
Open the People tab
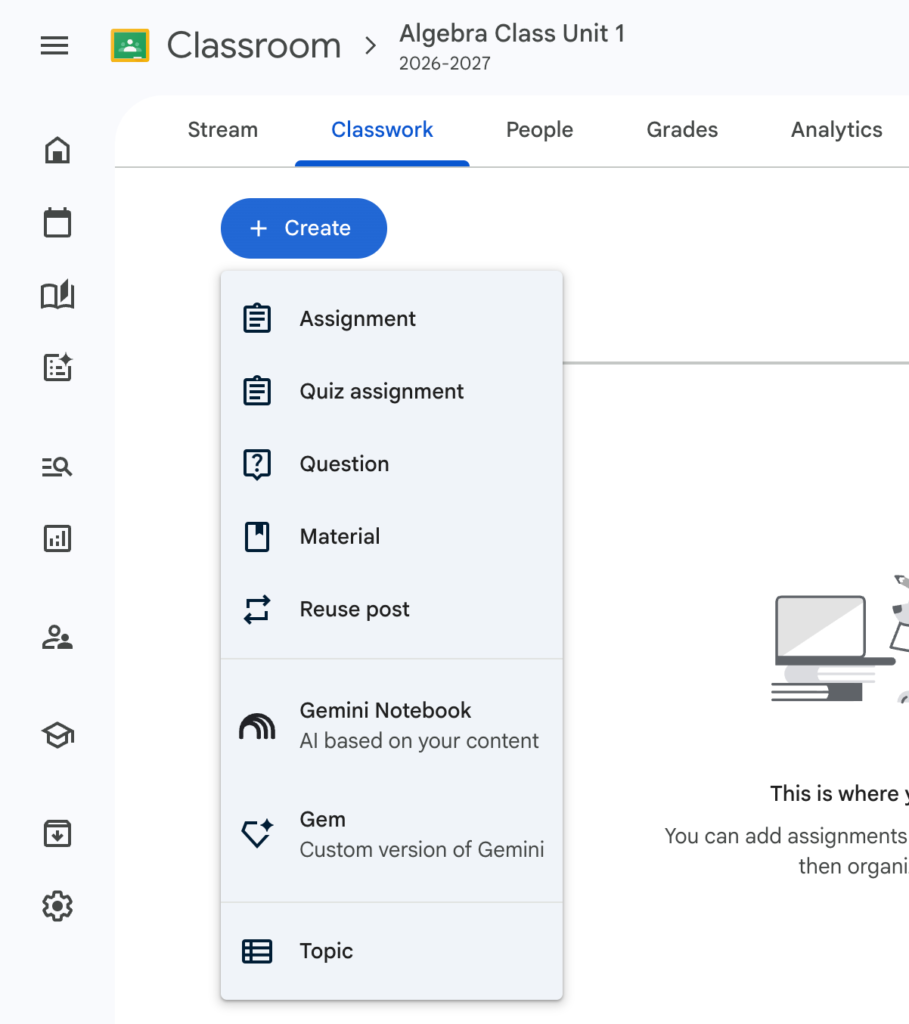pos(539,129)
